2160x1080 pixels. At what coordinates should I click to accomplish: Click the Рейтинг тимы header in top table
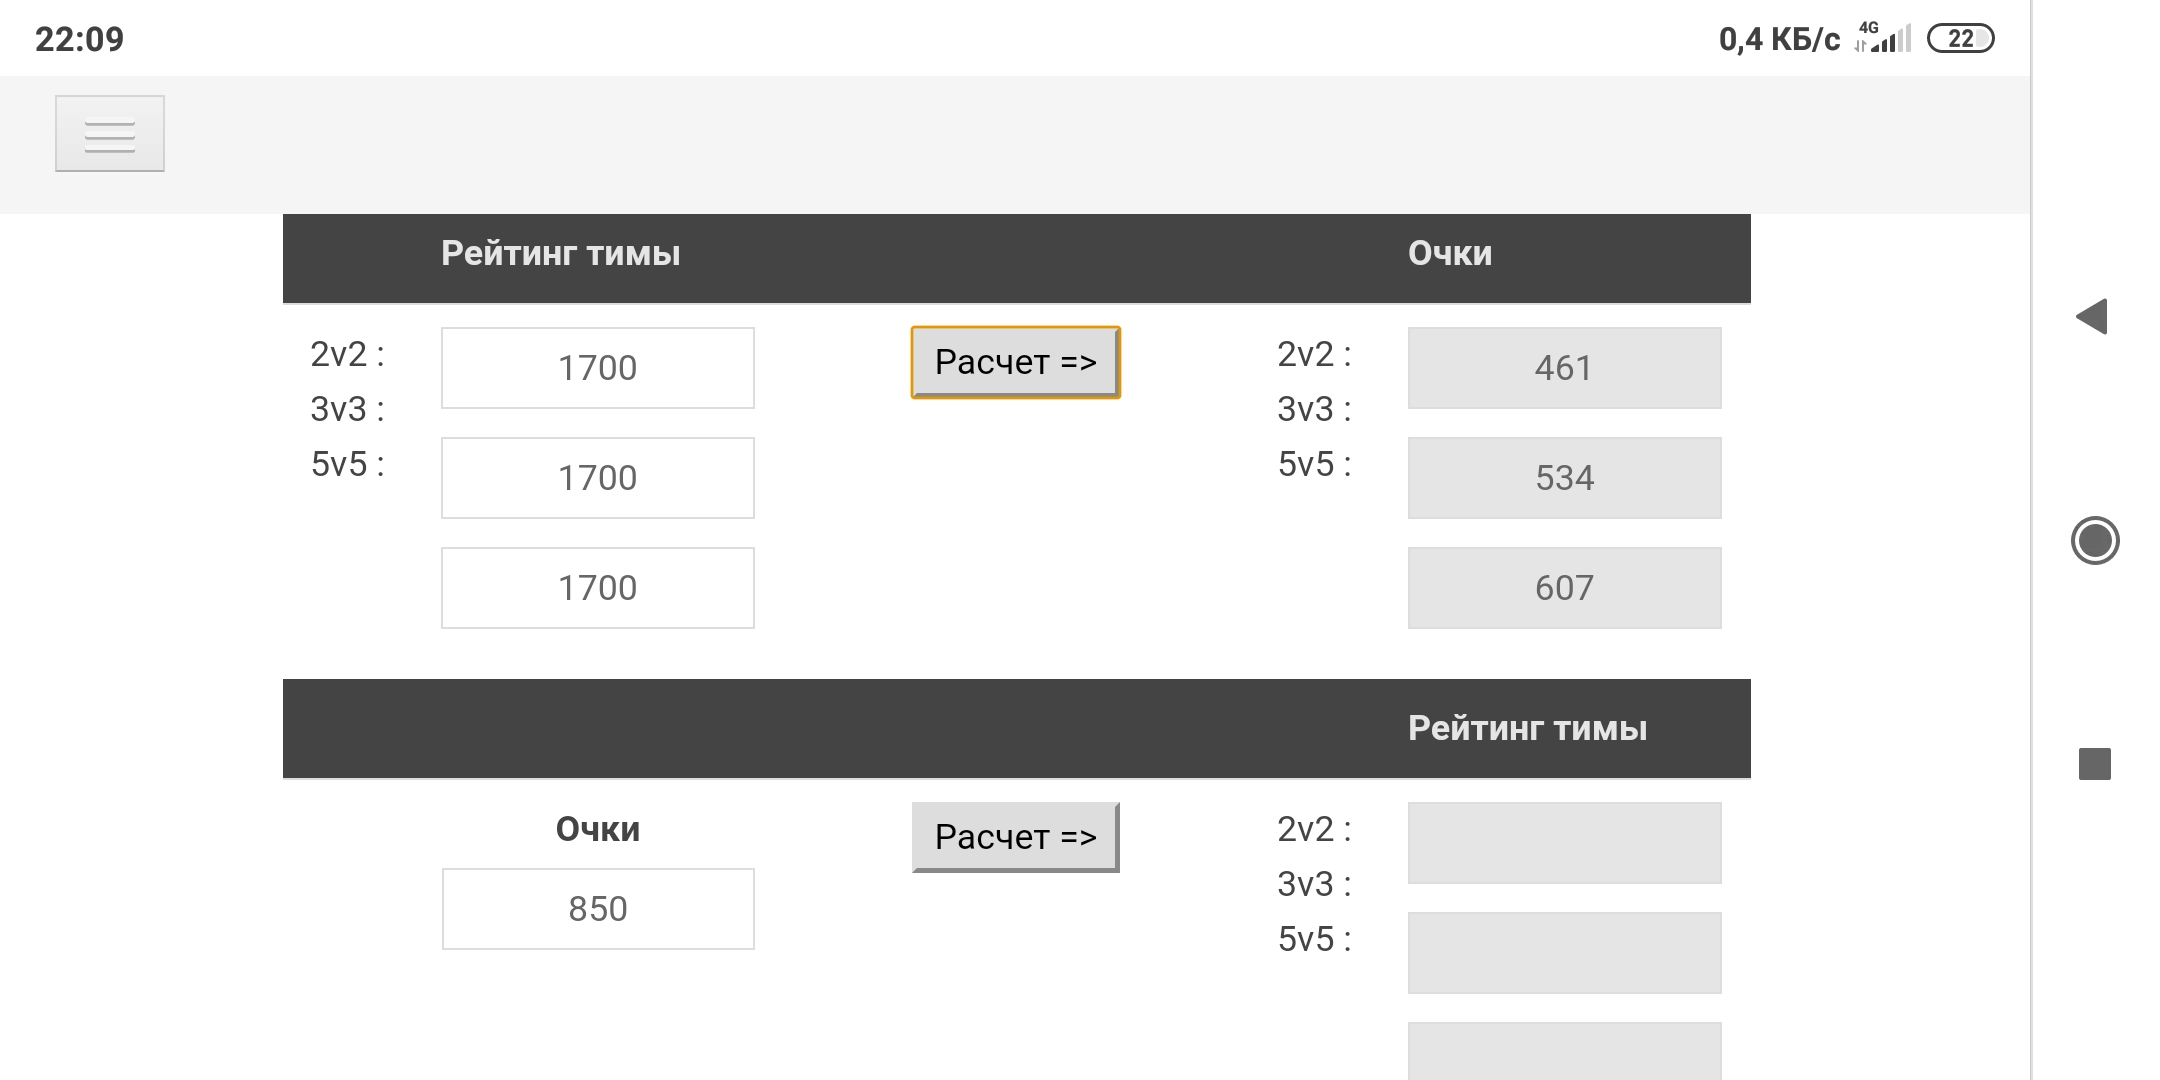pyautogui.click(x=560, y=254)
